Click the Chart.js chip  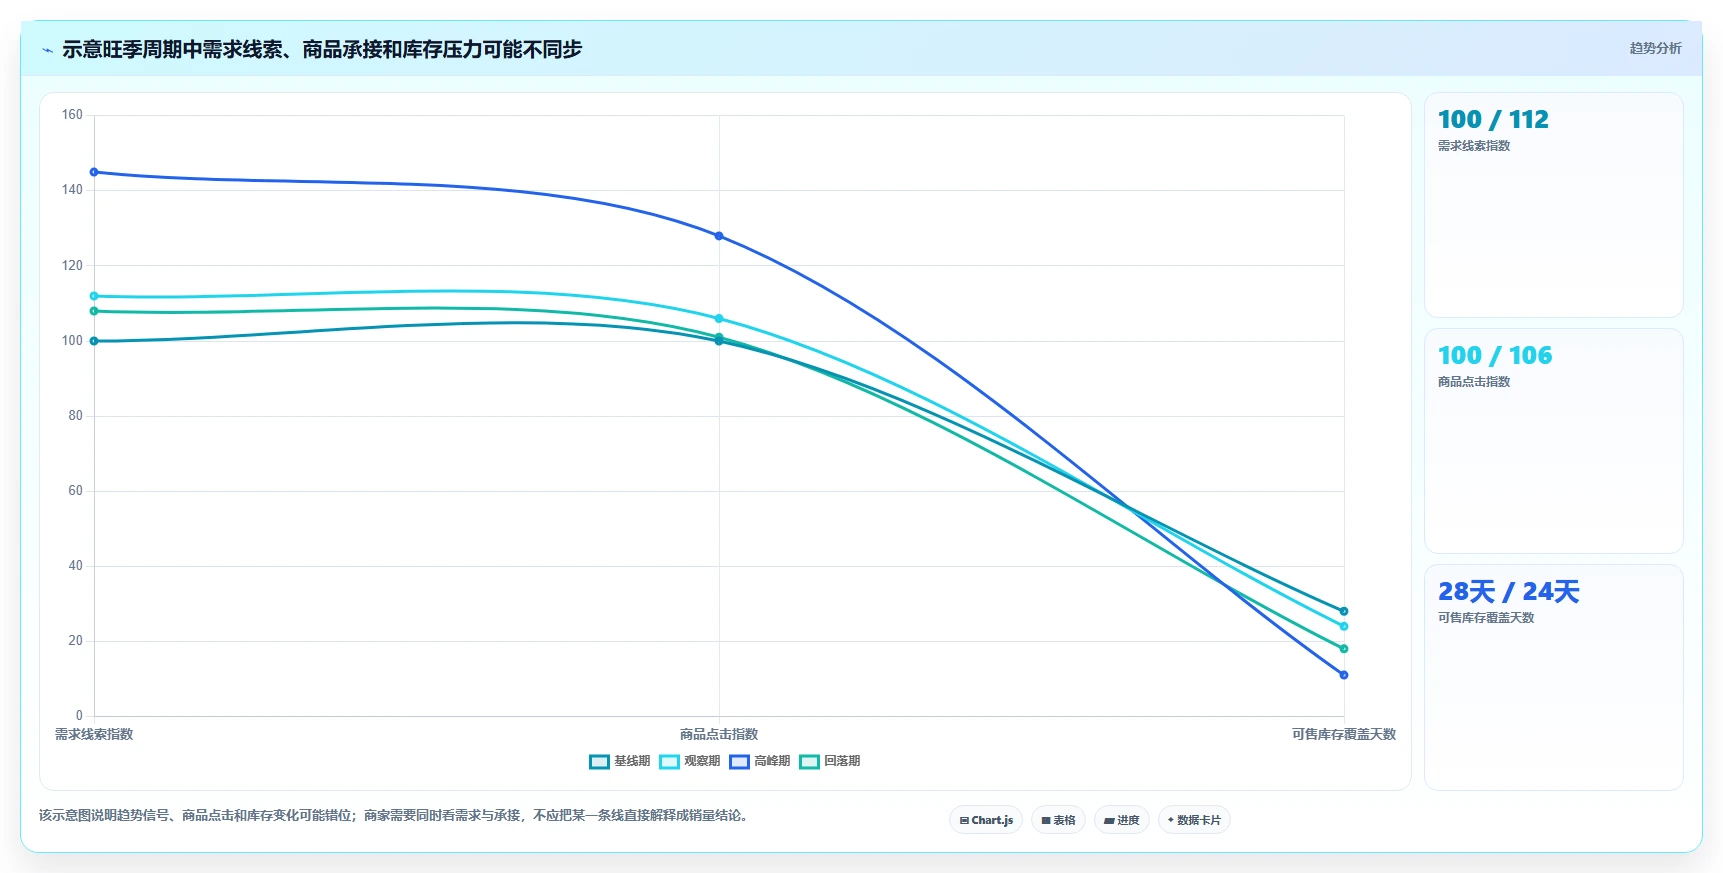pyautogui.click(x=986, y=820)
